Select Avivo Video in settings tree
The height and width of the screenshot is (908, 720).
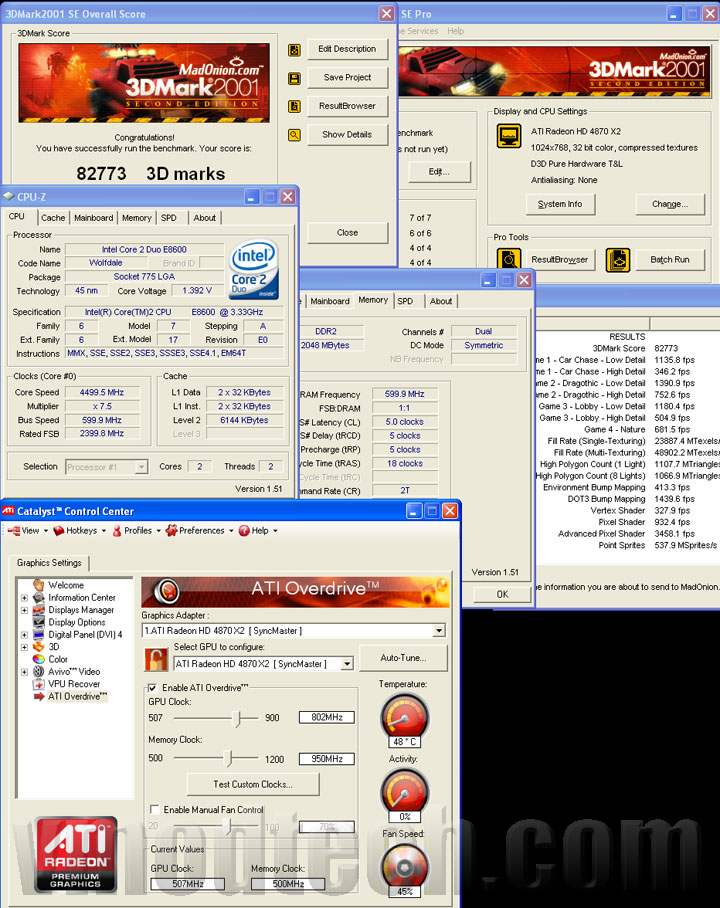(x=74, y=672)
